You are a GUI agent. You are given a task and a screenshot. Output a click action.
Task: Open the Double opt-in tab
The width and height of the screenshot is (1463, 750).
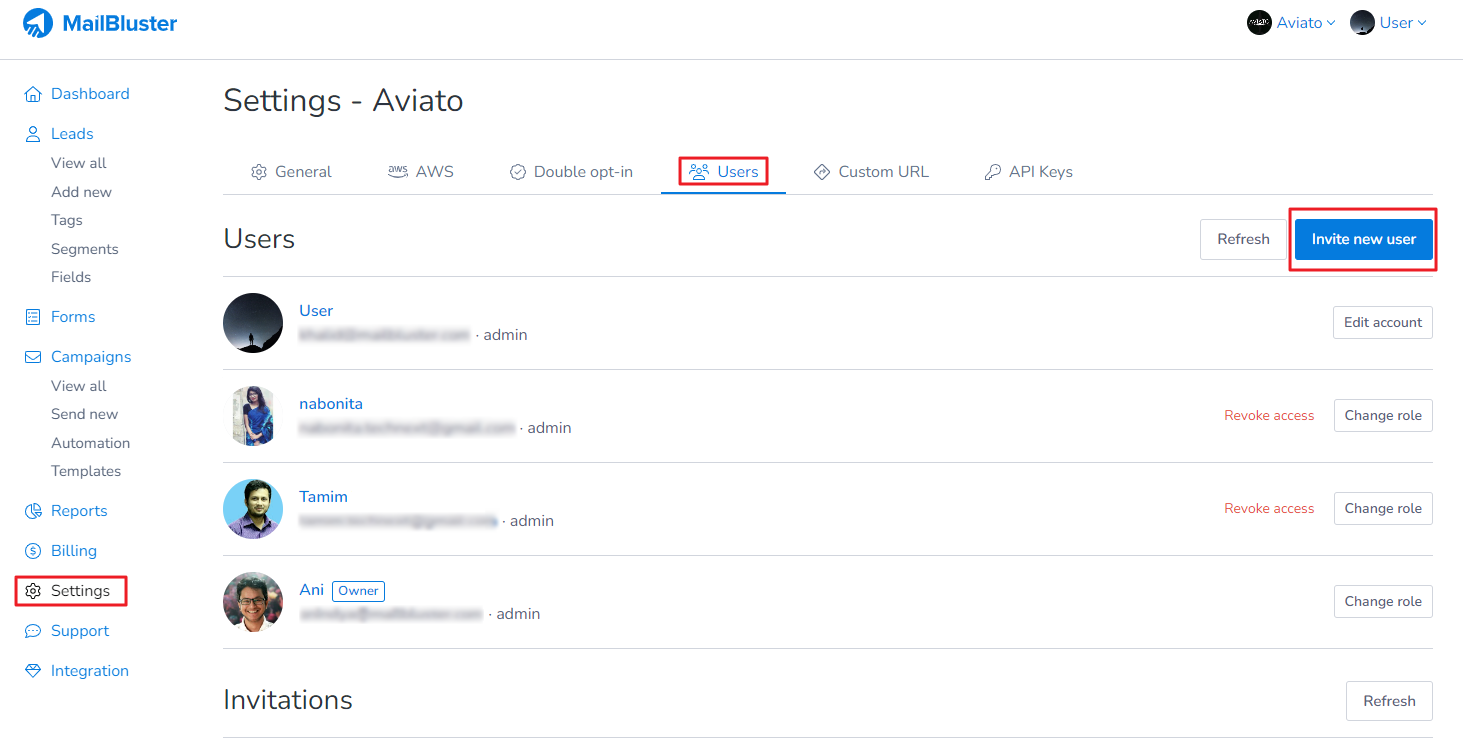tap(571, 172)
